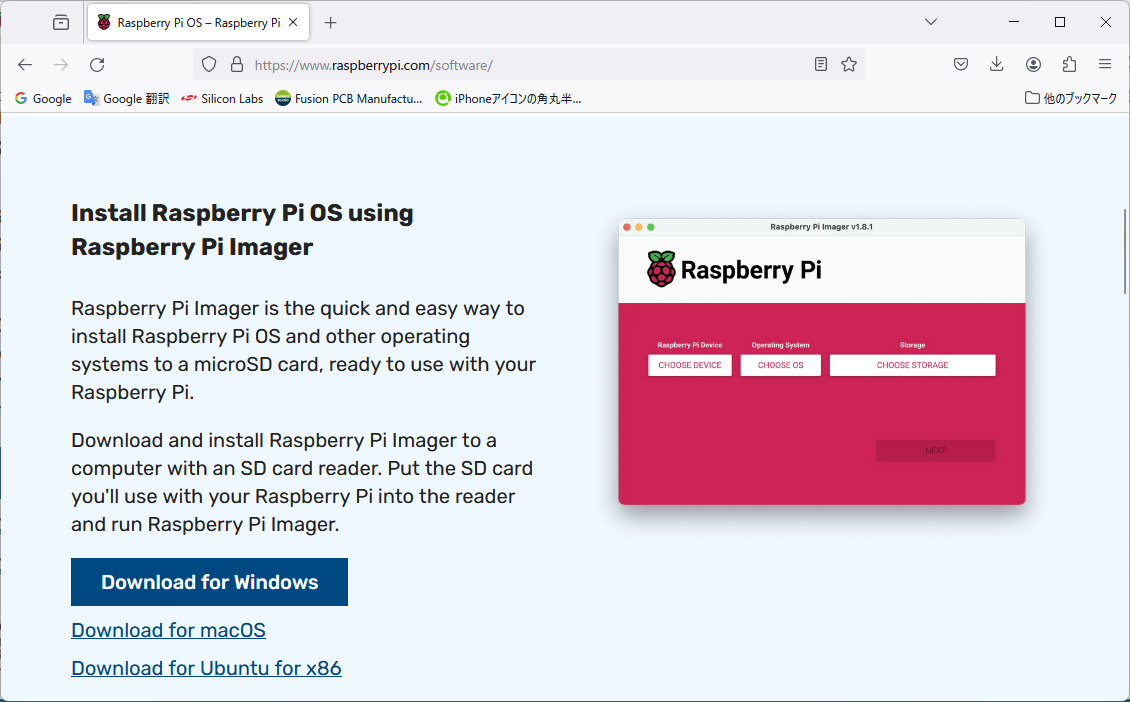The width and height of the screenshot is (1130, 702).
Task: Click the Download for Windows button
Action: click(x=209, y=581)
